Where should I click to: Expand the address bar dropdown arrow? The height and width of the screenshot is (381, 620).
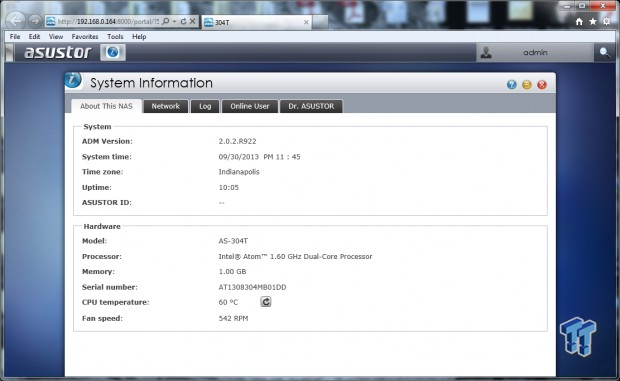click(174, 21)
